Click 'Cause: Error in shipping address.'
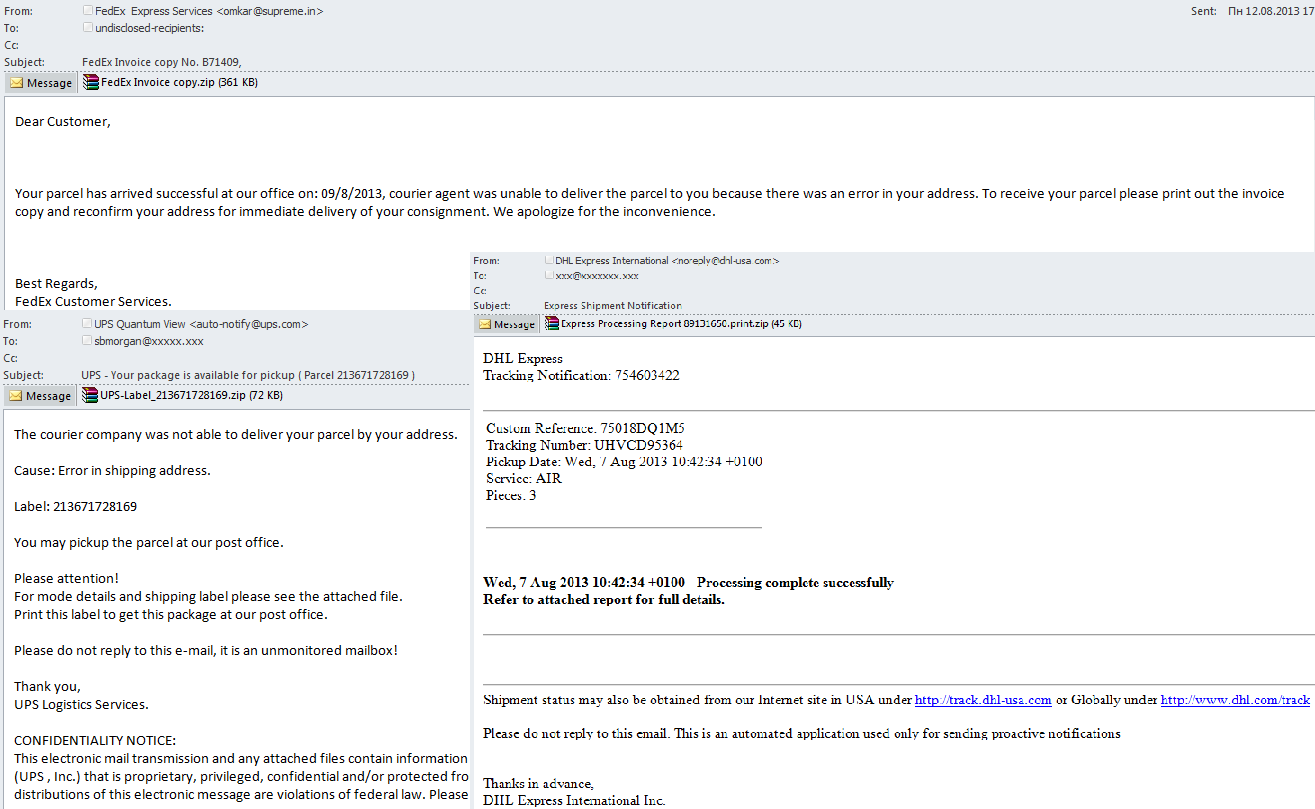 (x=112, y=471)
